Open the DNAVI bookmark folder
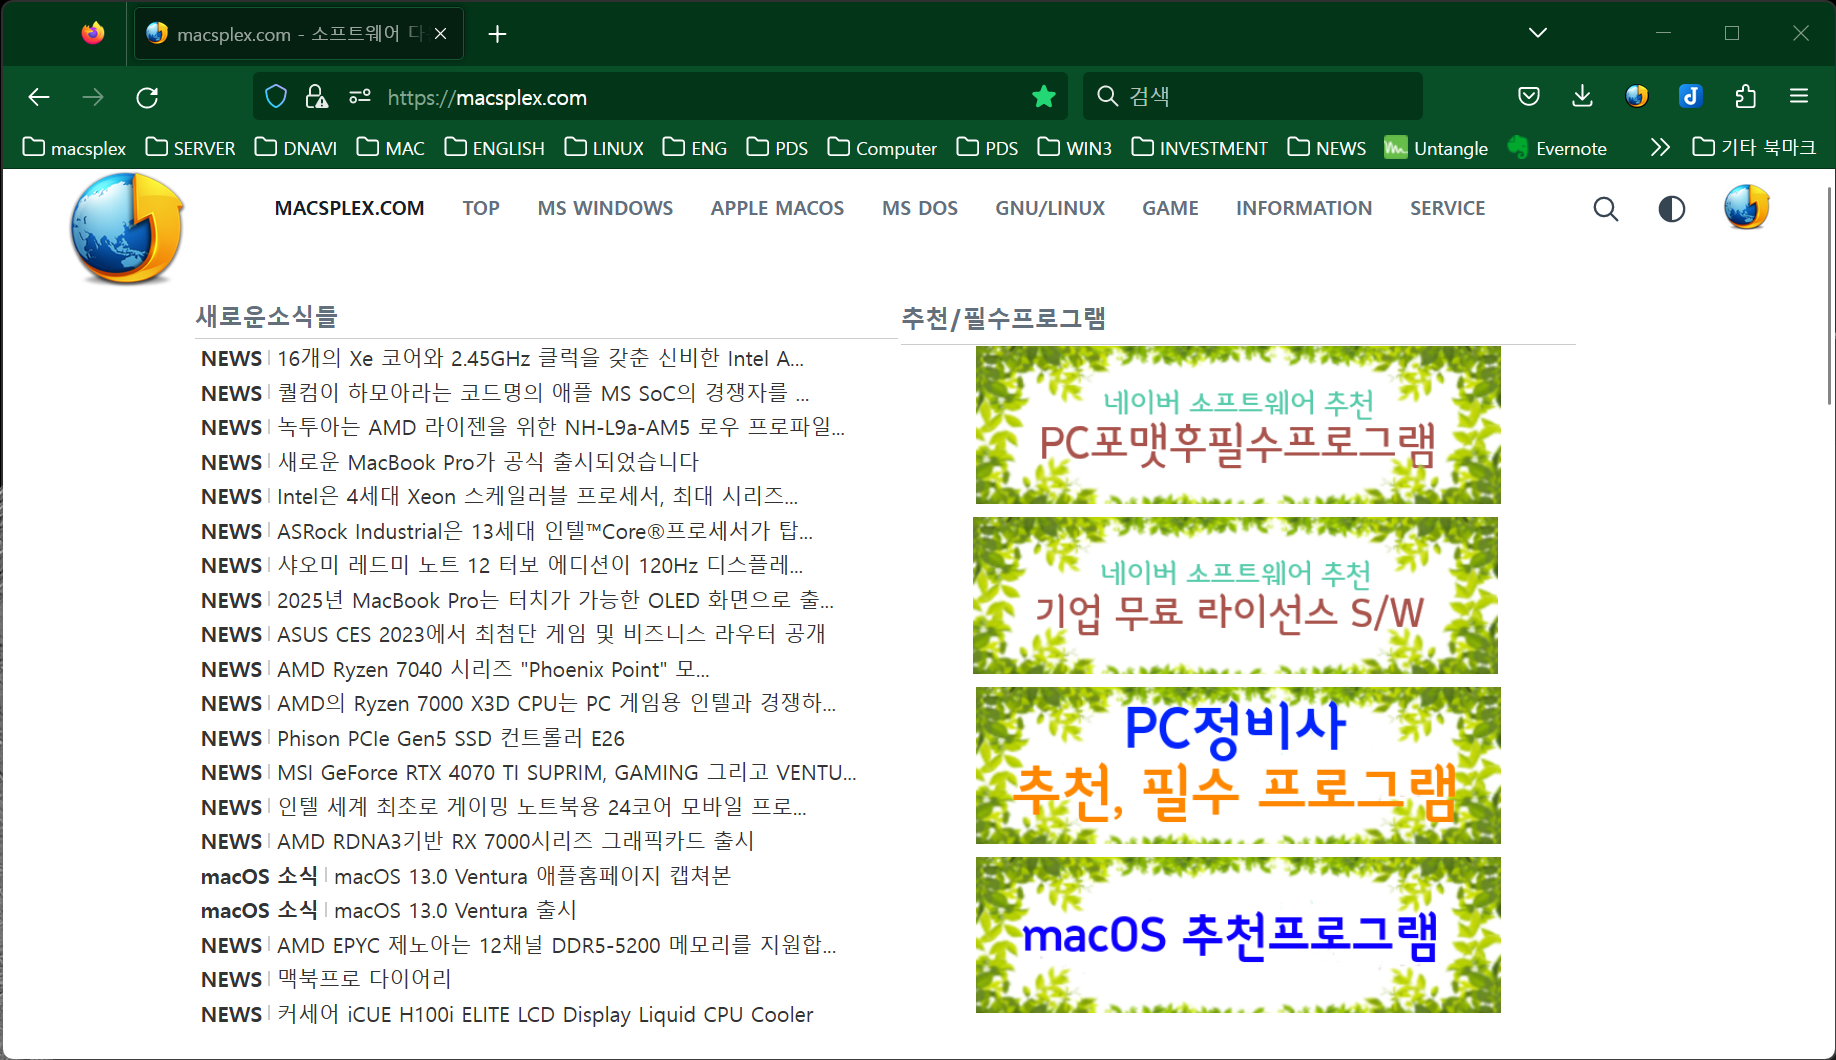 tap(295, 148)
